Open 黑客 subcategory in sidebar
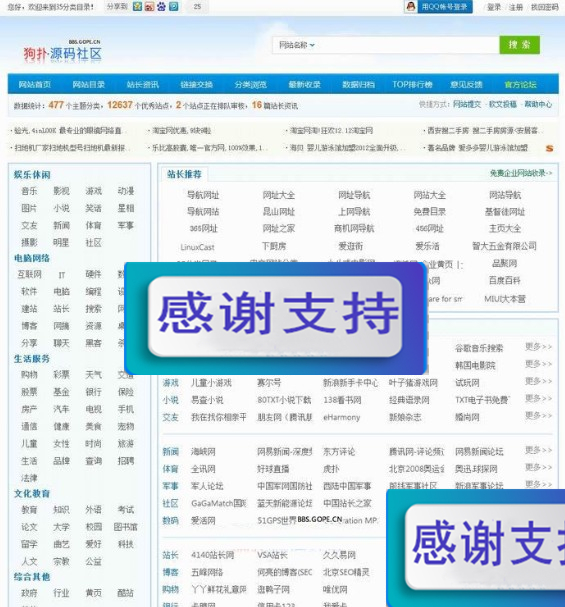 [x=94, y=343]
